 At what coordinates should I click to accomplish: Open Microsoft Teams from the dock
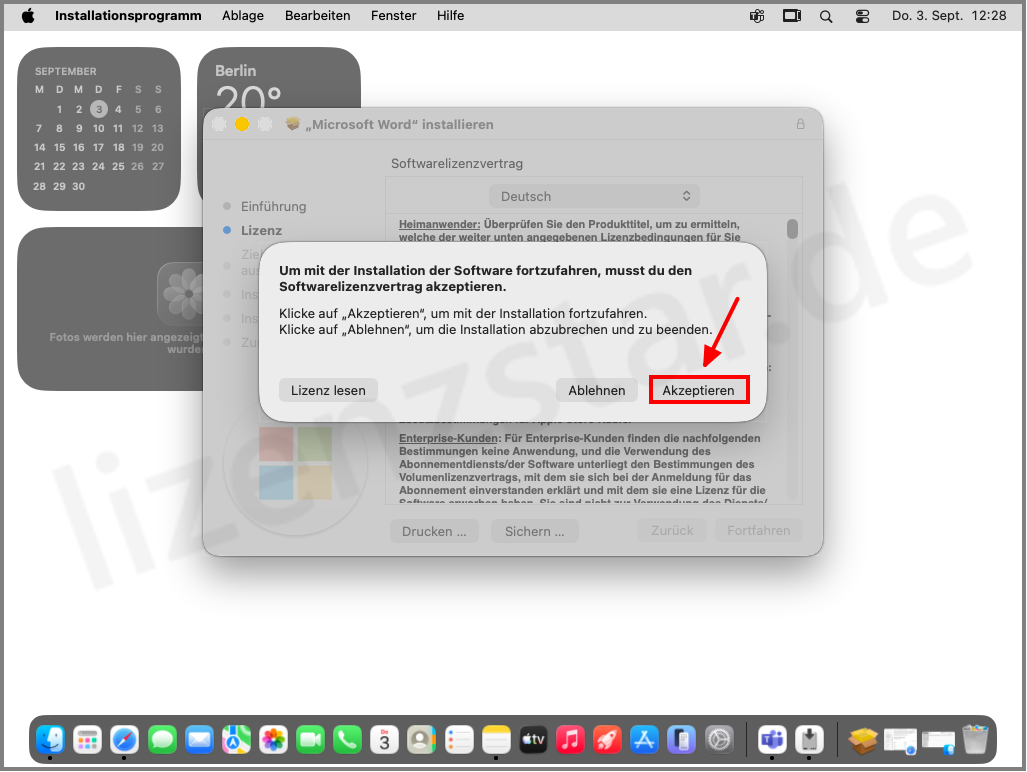[x=772, y=740]
